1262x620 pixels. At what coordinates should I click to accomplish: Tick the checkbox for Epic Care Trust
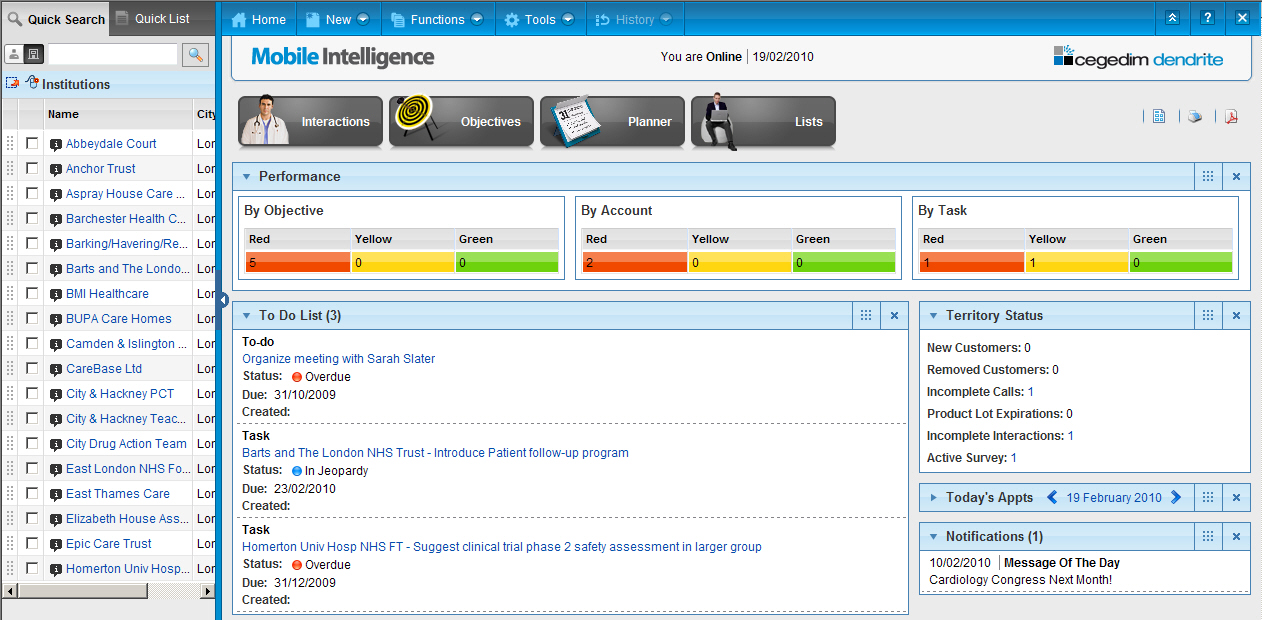pos(32,543)
